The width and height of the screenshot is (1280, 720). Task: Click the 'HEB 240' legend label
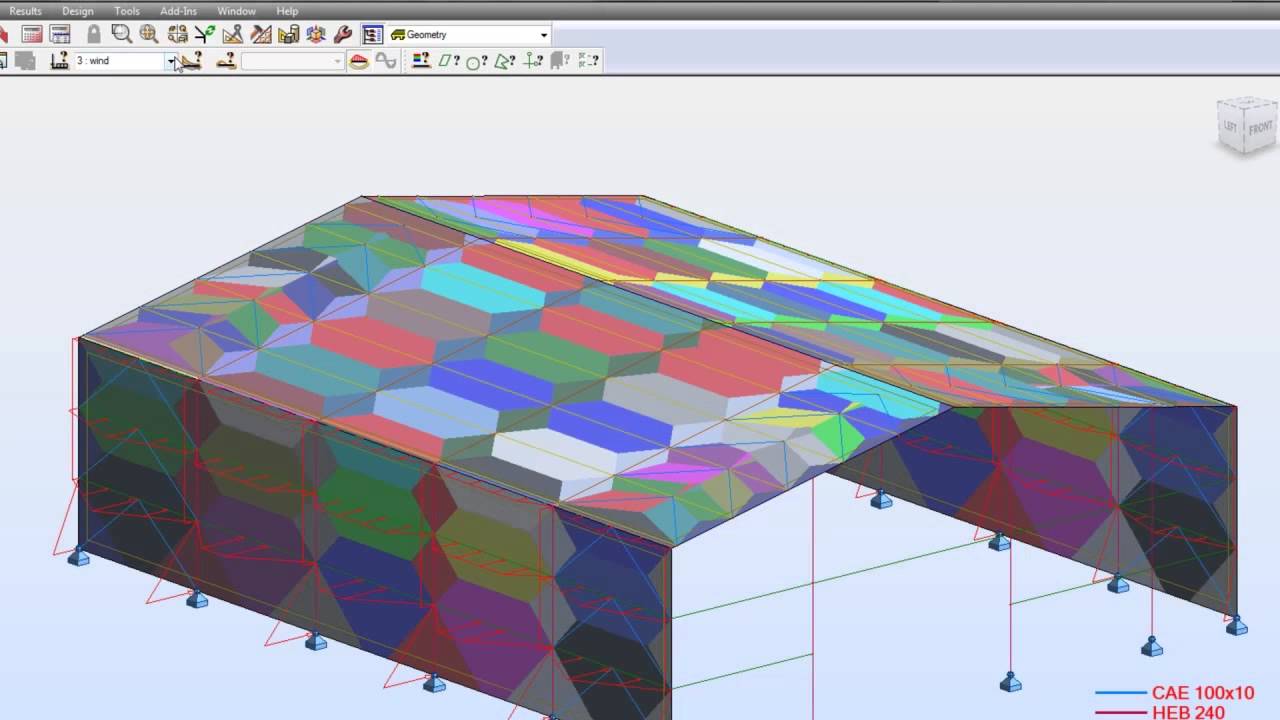pyautogui.click(x=1188, y=713)
